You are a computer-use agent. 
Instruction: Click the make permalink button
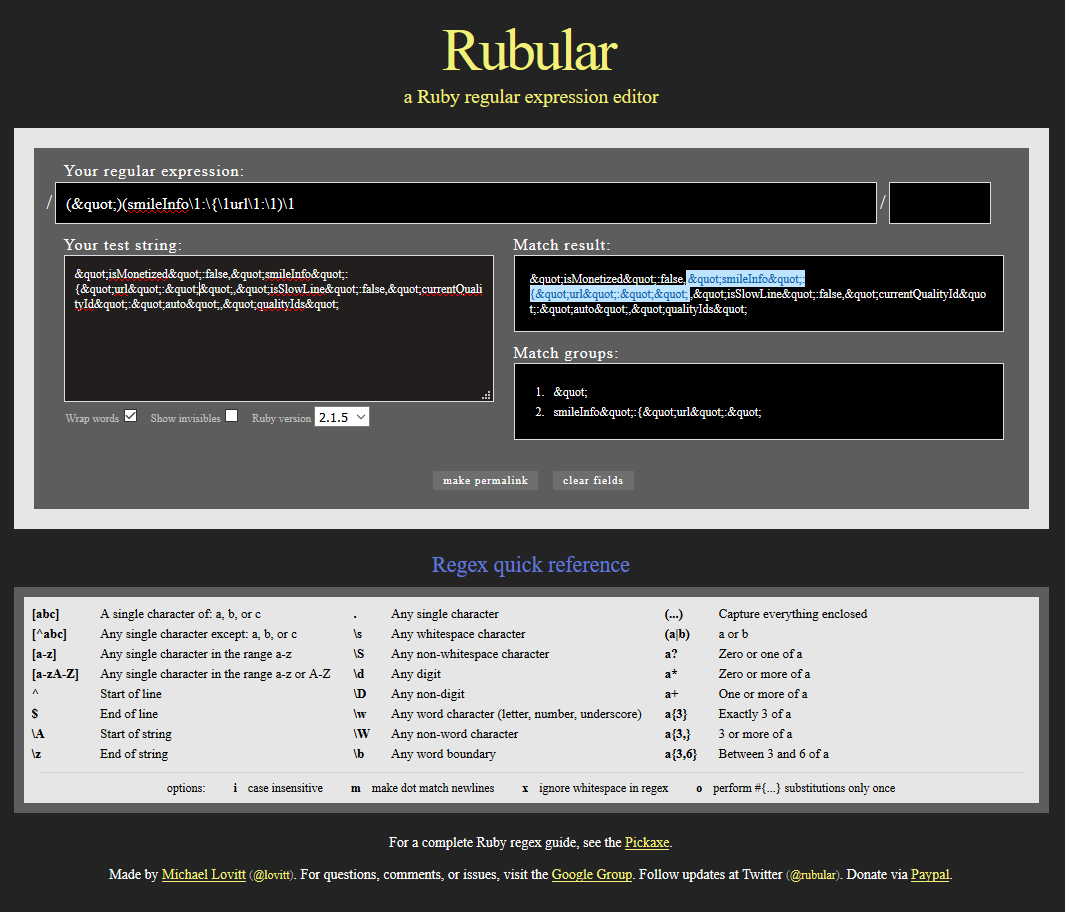click(485, 480)
